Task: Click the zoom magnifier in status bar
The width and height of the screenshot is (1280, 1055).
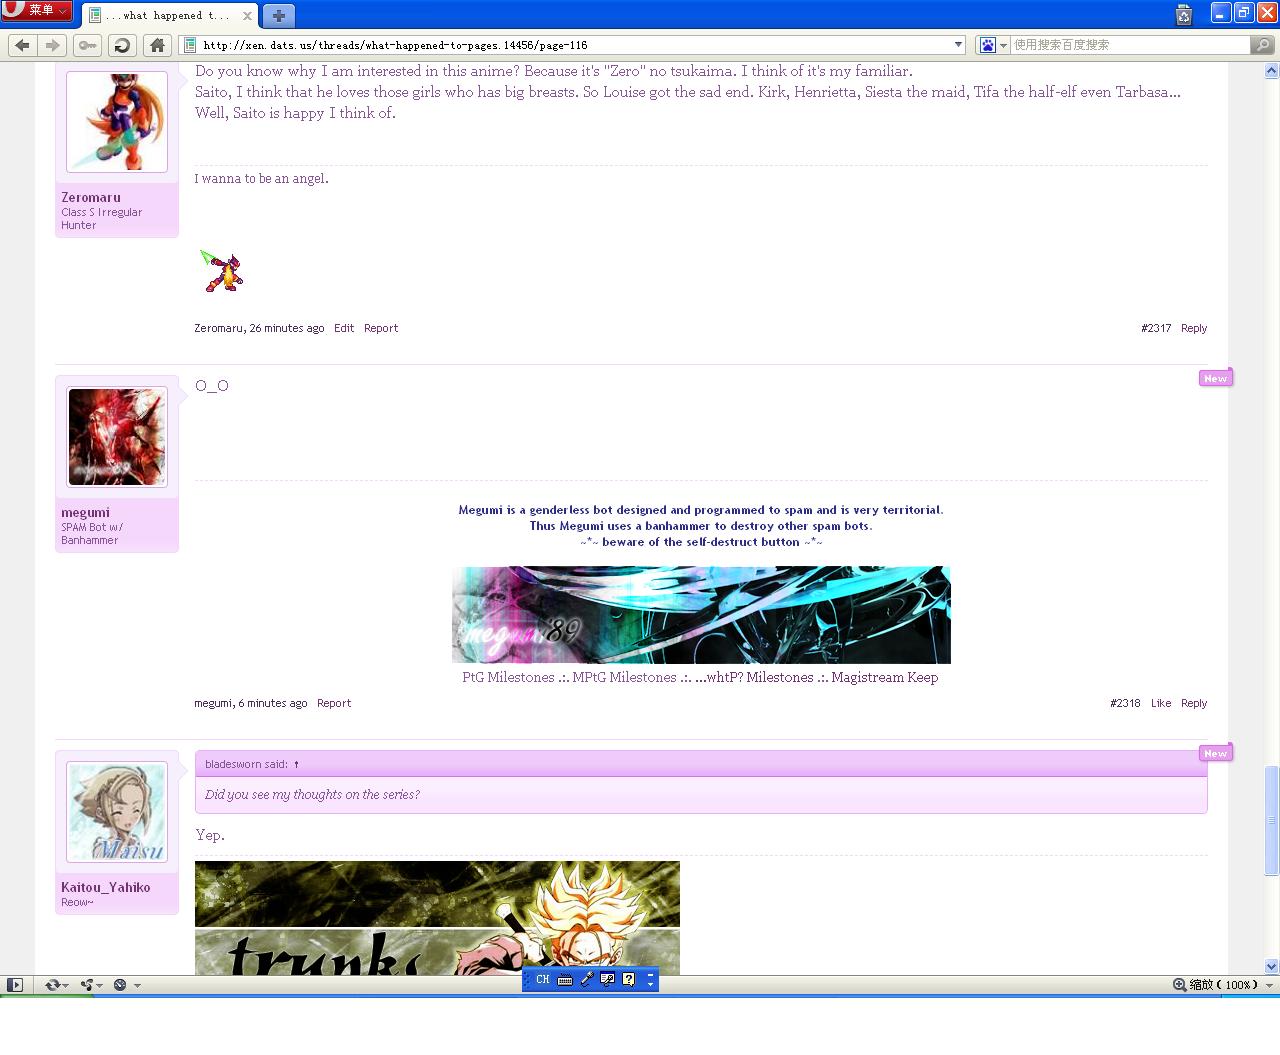Action: click(1180, 985)
